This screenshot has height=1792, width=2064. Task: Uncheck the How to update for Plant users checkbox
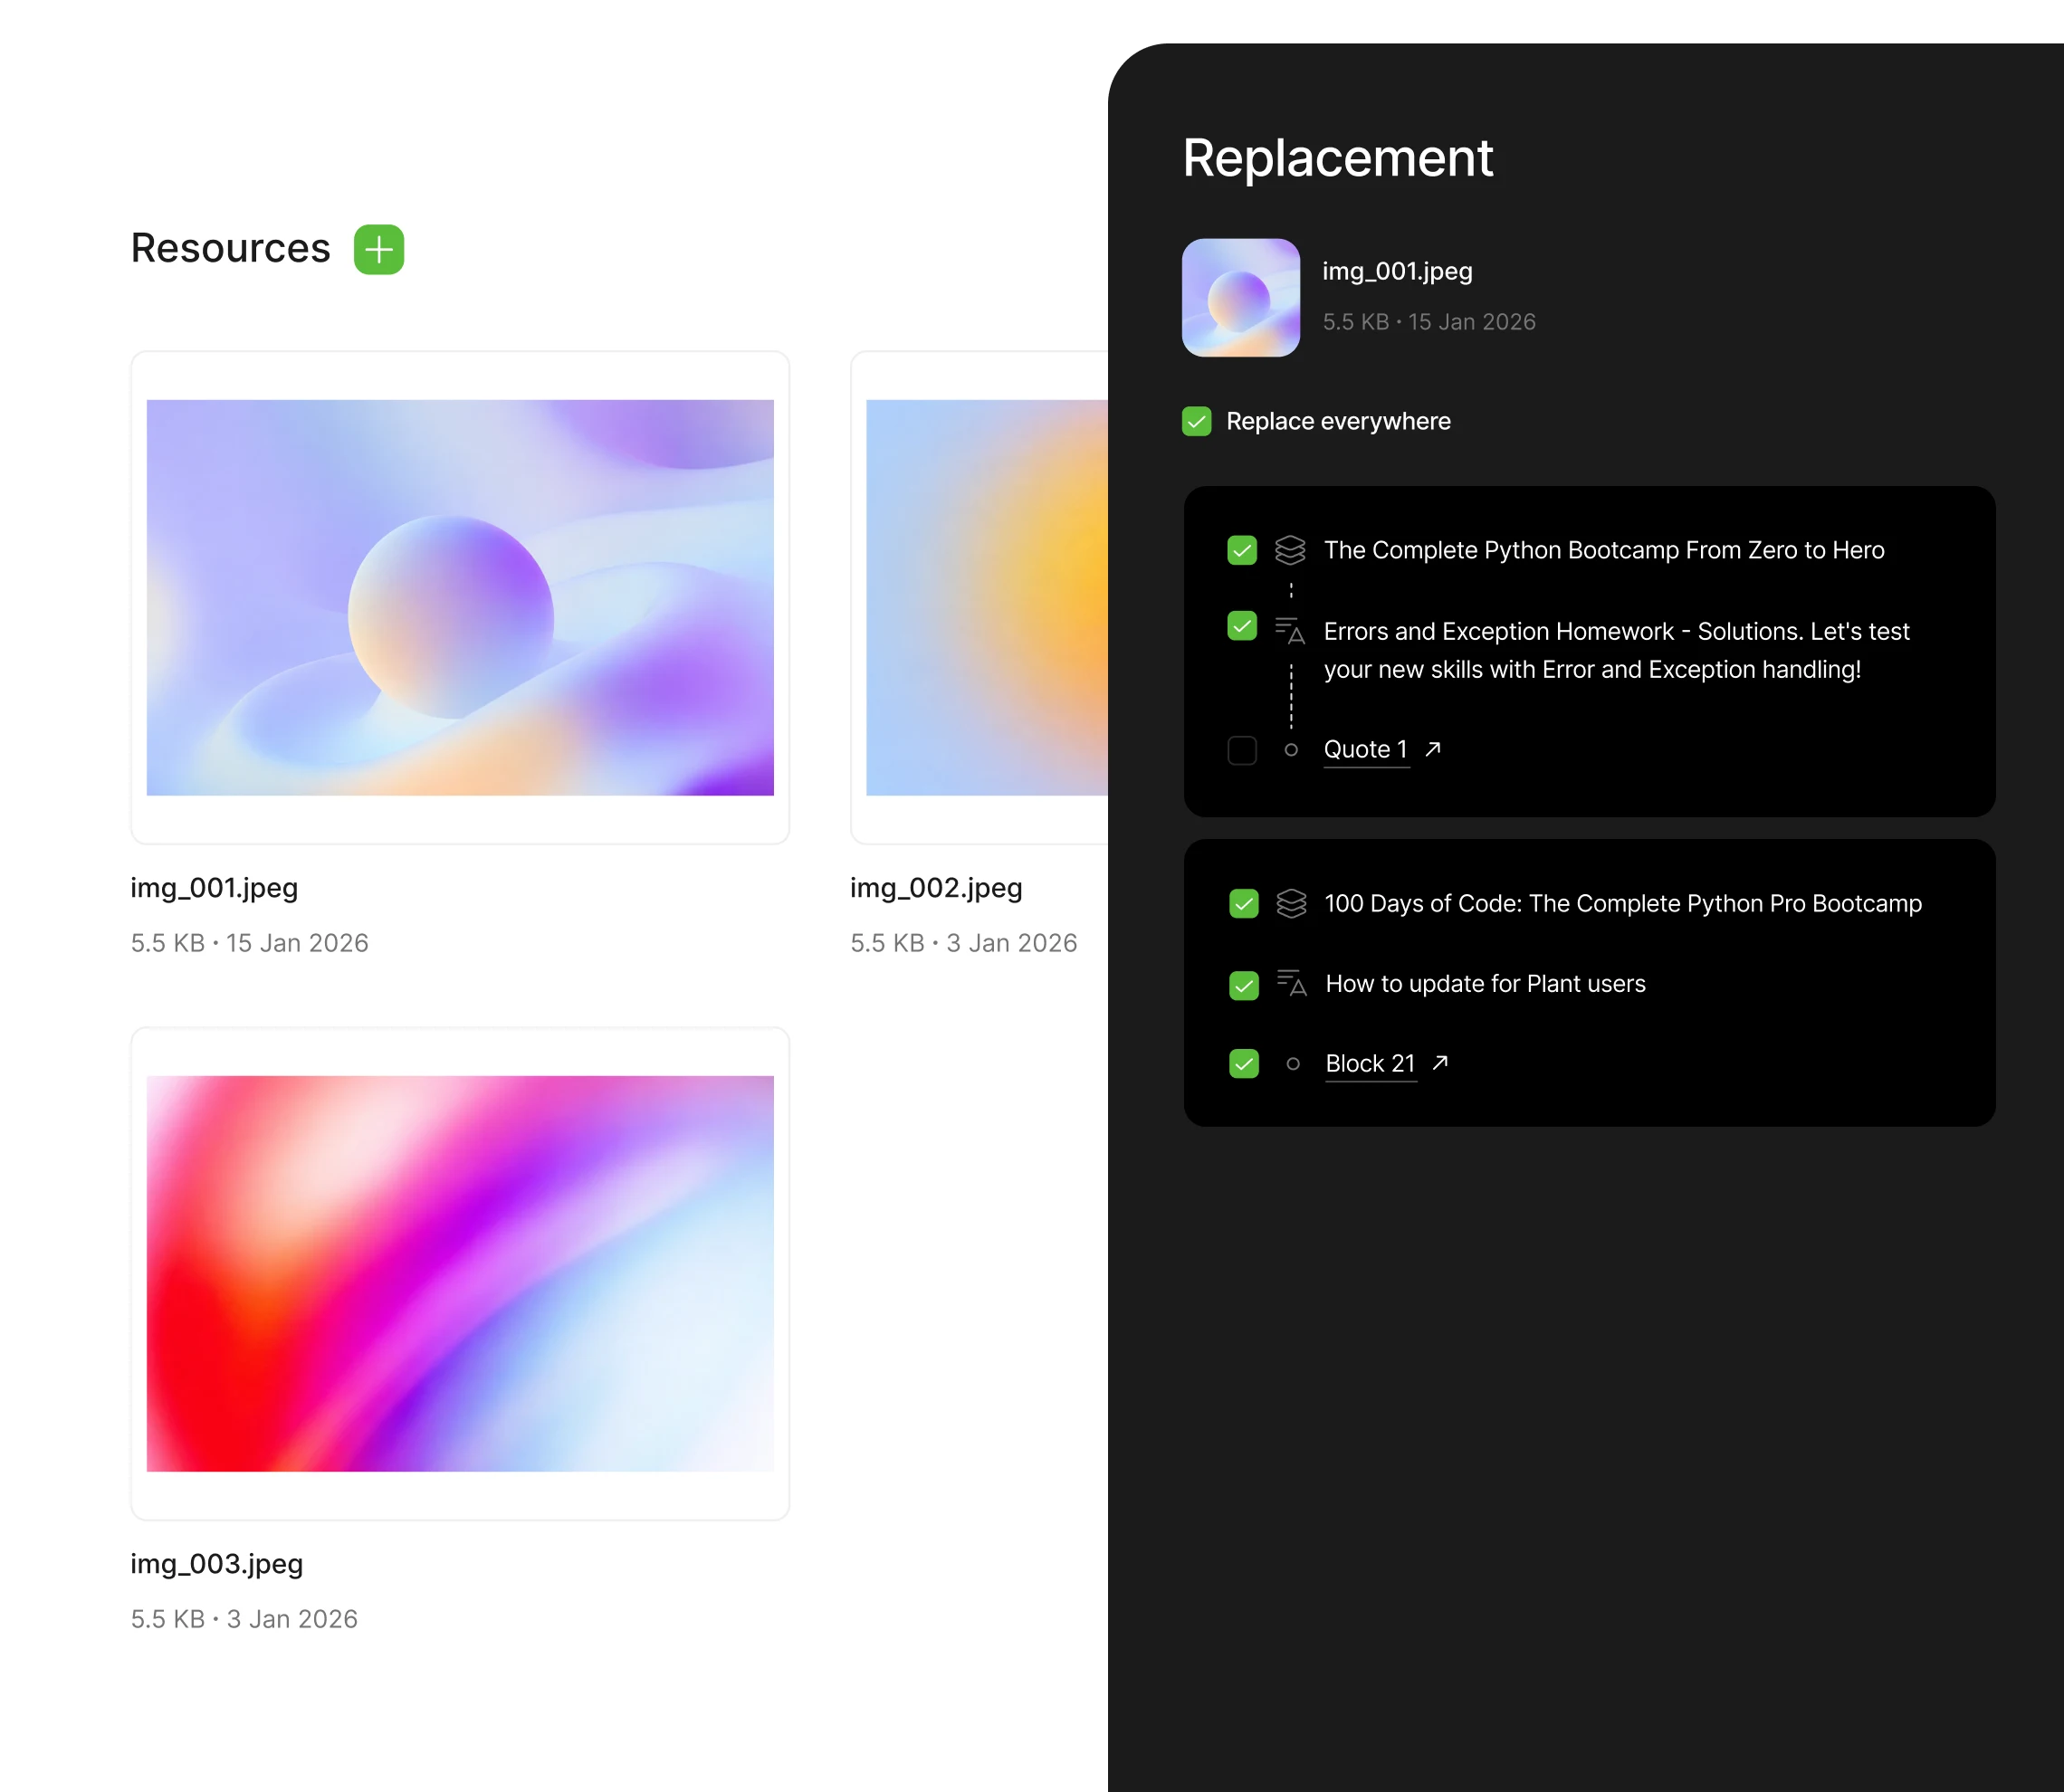(x=1243, y=985)
